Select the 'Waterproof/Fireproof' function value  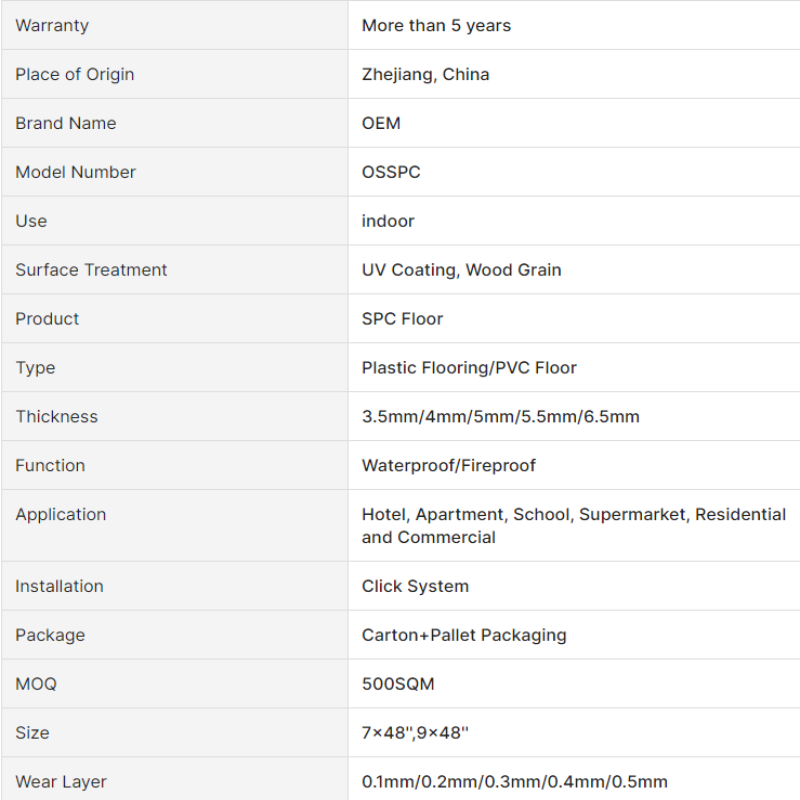[449, 465]
